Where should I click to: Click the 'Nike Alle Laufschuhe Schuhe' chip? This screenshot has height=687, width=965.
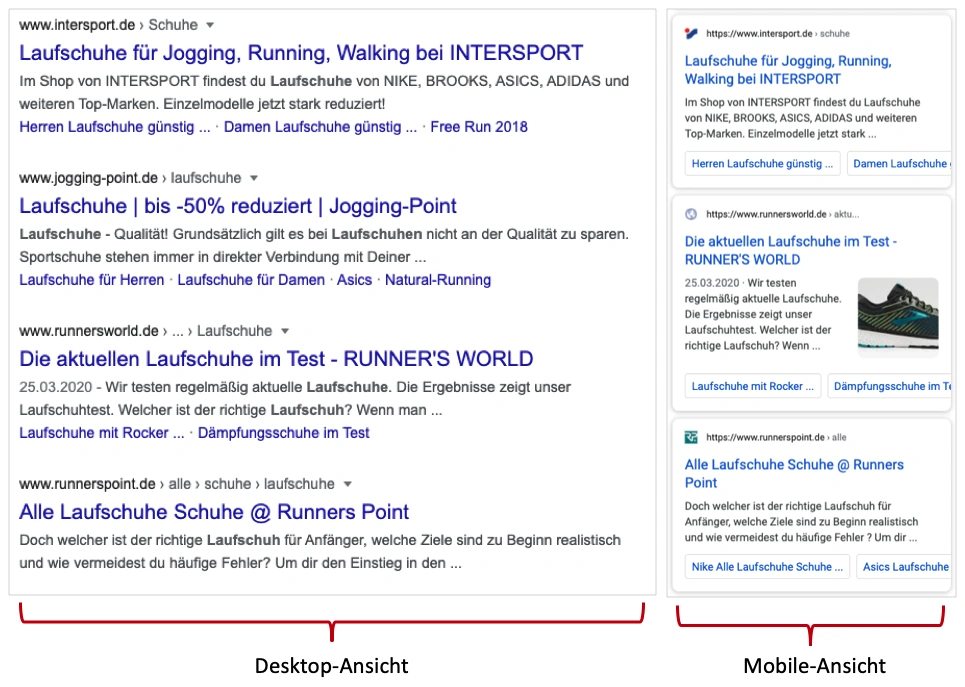pos(766,566)
